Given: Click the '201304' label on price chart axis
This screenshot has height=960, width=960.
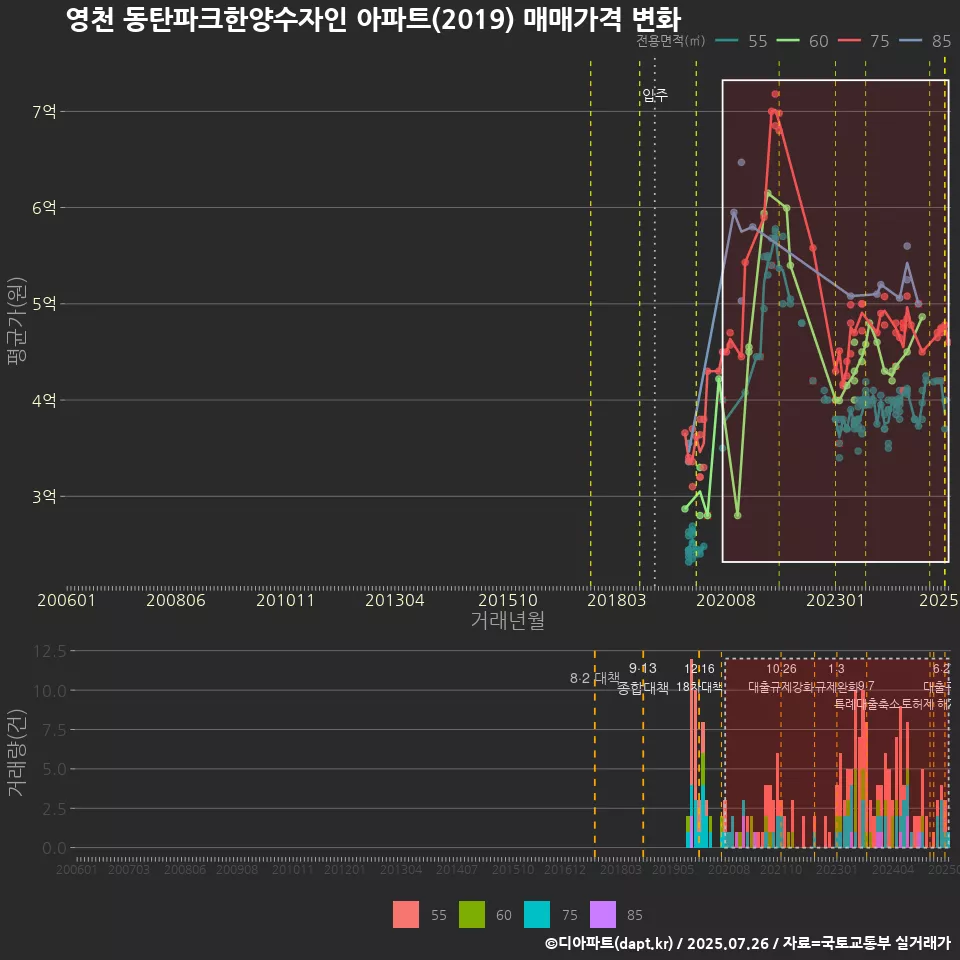Looking at the screenshot, I should pos(395,600).
